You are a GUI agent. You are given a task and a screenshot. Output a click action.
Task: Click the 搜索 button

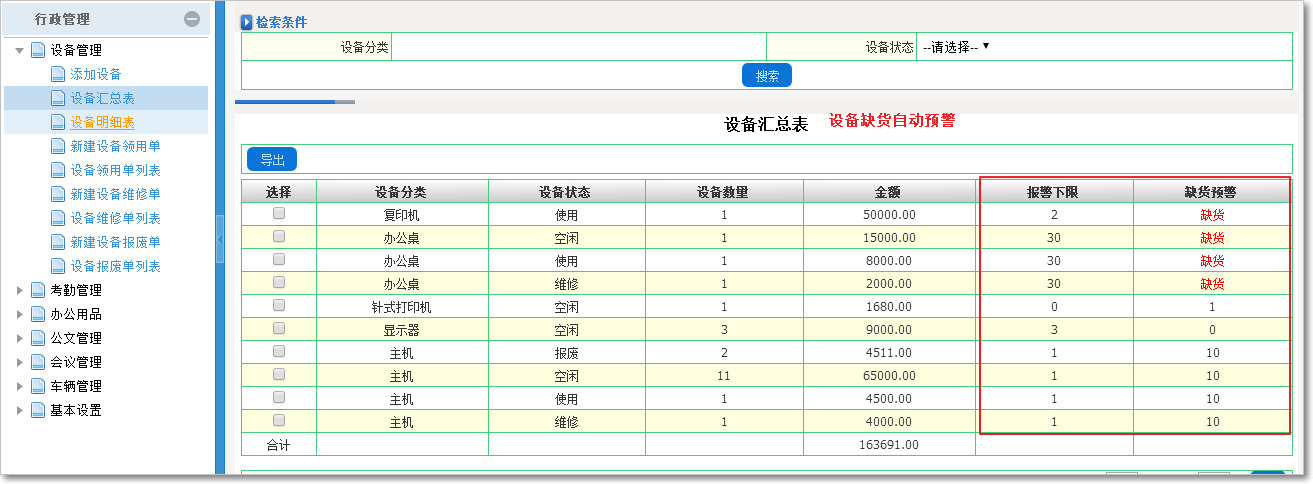click(767, 75)
